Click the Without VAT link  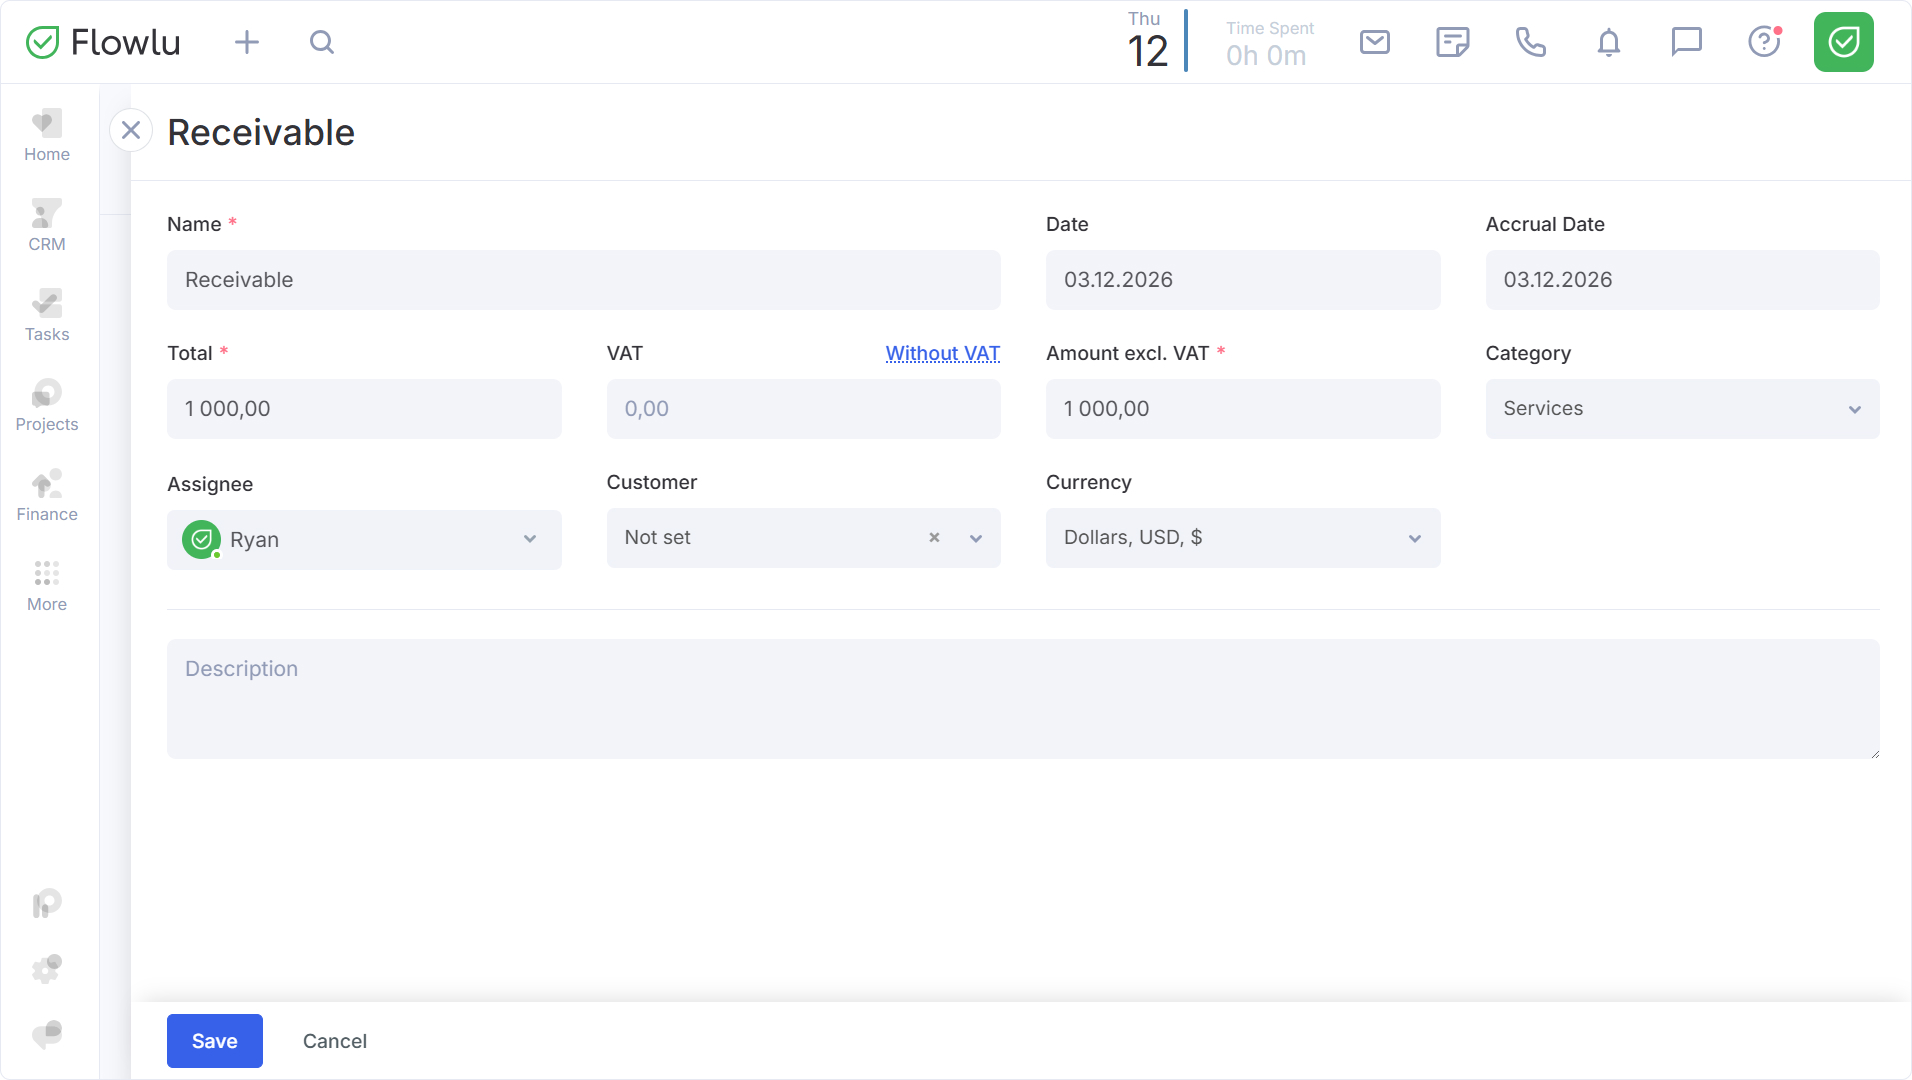tap(942, 353)
